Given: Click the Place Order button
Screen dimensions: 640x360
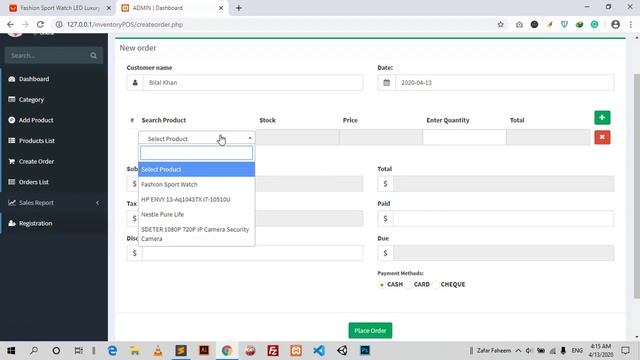Looking at the screenshot, I should (x=370, y=331).
